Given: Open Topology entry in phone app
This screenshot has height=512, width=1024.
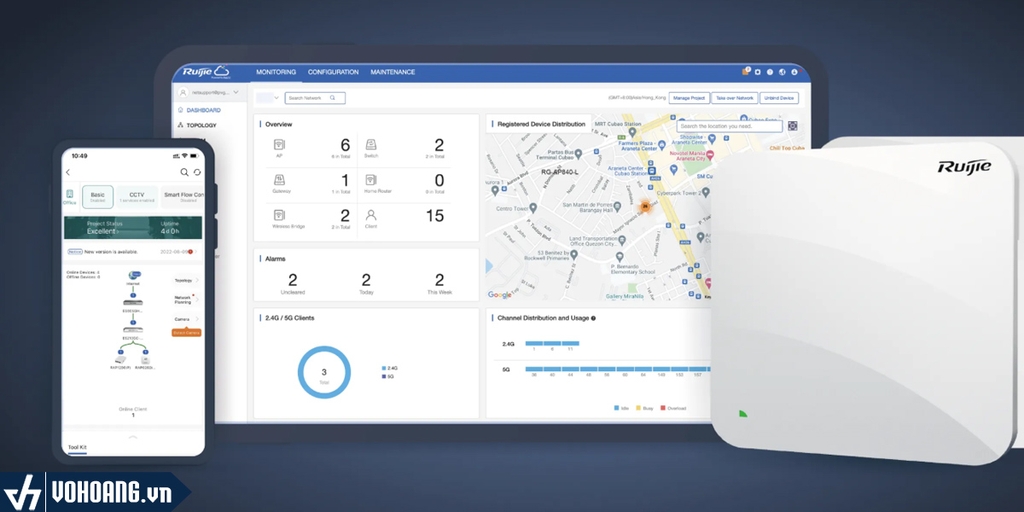Looking at the screenshot, I should tap(187, 280).
